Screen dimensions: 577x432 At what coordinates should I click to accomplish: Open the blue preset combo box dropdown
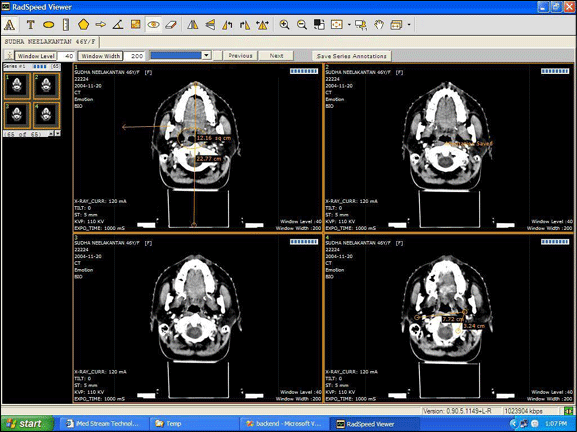tap(206, 56)
